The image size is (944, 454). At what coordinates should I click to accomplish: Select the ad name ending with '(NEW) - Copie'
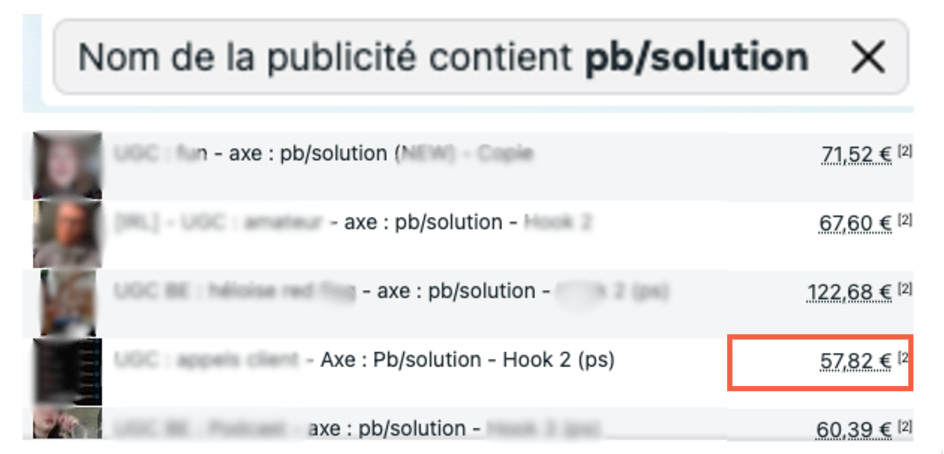(x=323, y=154)
